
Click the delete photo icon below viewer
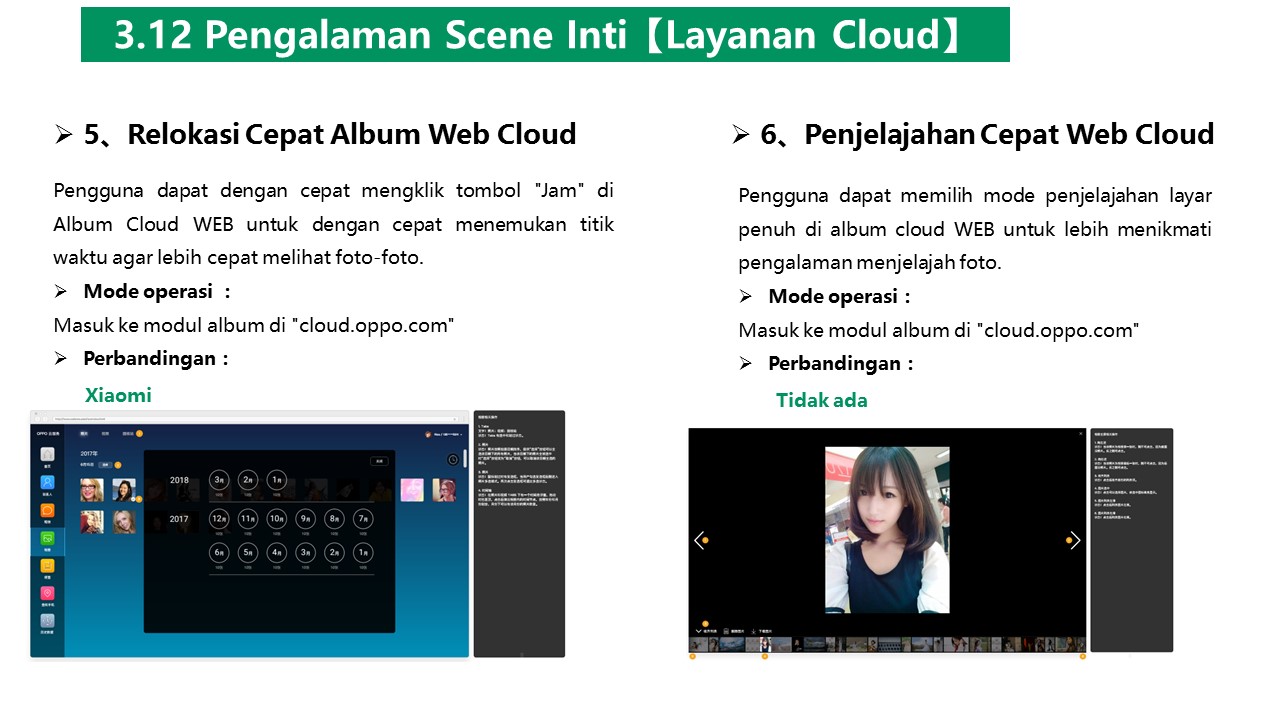tap(727, 632)
